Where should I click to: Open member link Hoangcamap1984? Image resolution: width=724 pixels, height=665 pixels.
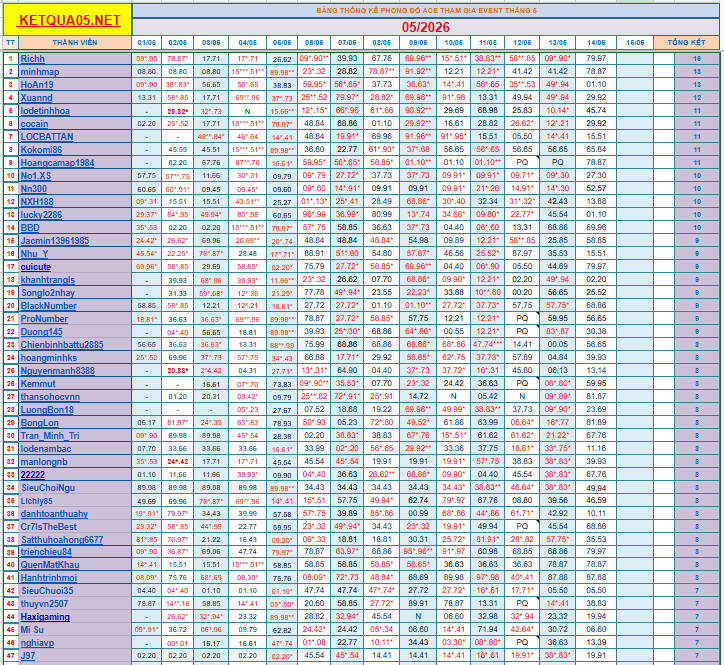coord(57,163)
